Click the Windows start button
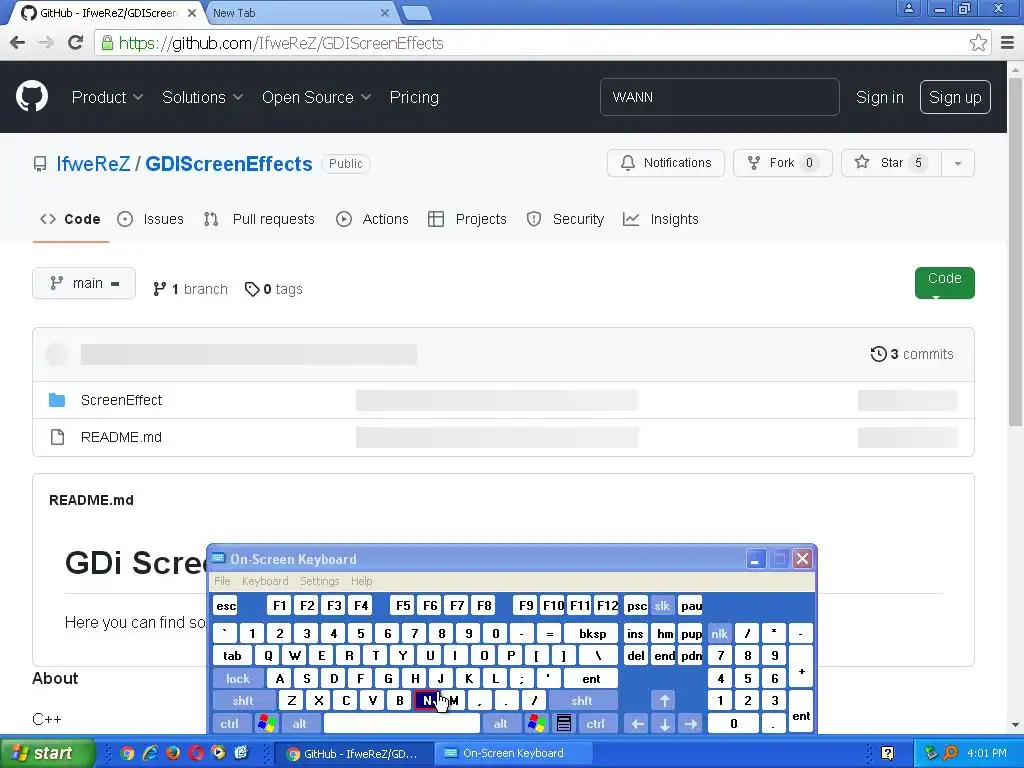1024x768 pixels. 47,753
